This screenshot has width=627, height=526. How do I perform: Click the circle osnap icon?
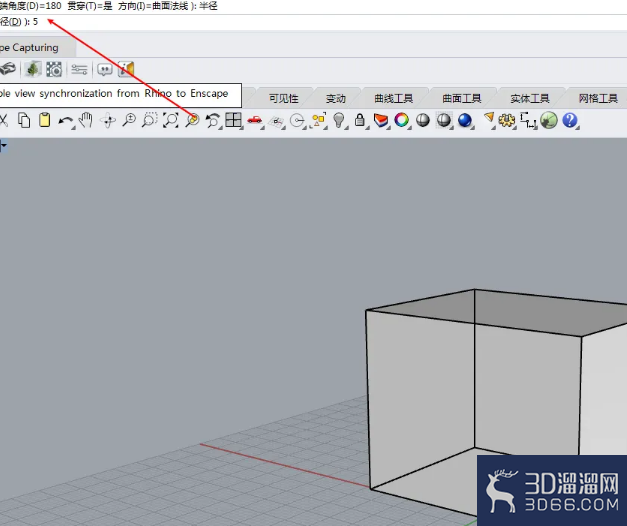(298, 120)
